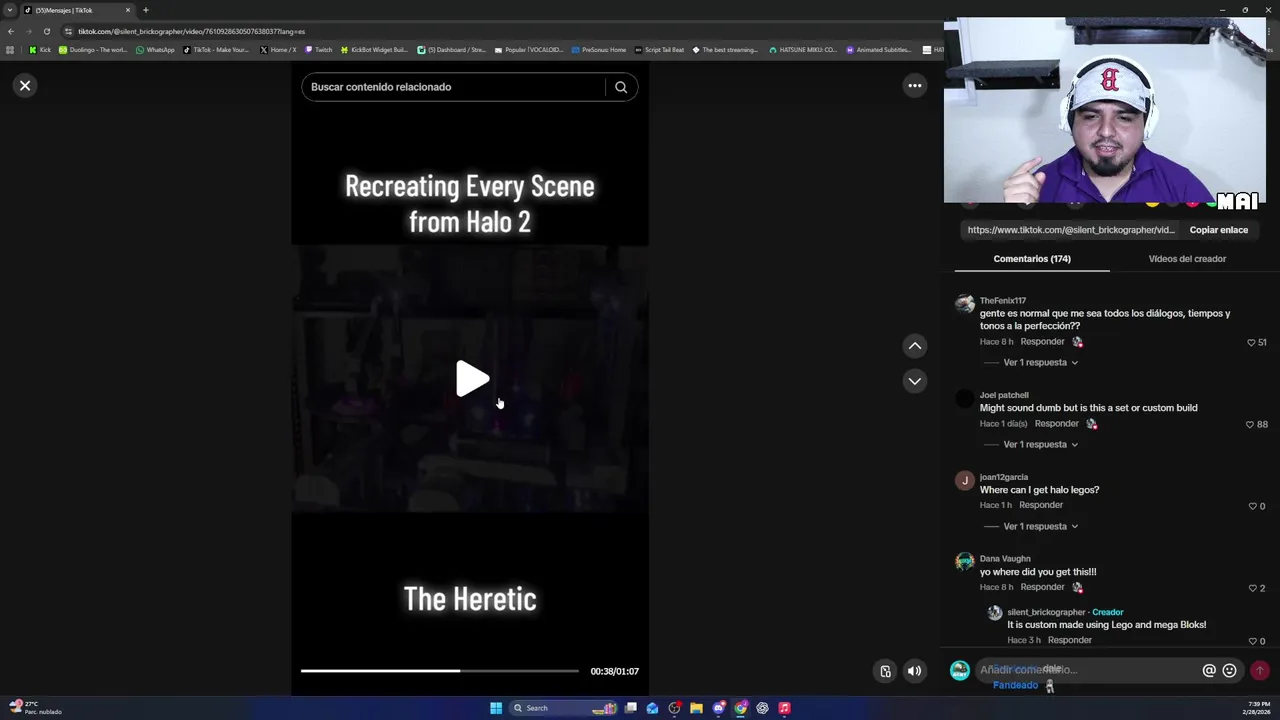The height and width of the screenshot is (720, 1280).
Task: Click the taskbar Search box
Action: coord(565,708)
